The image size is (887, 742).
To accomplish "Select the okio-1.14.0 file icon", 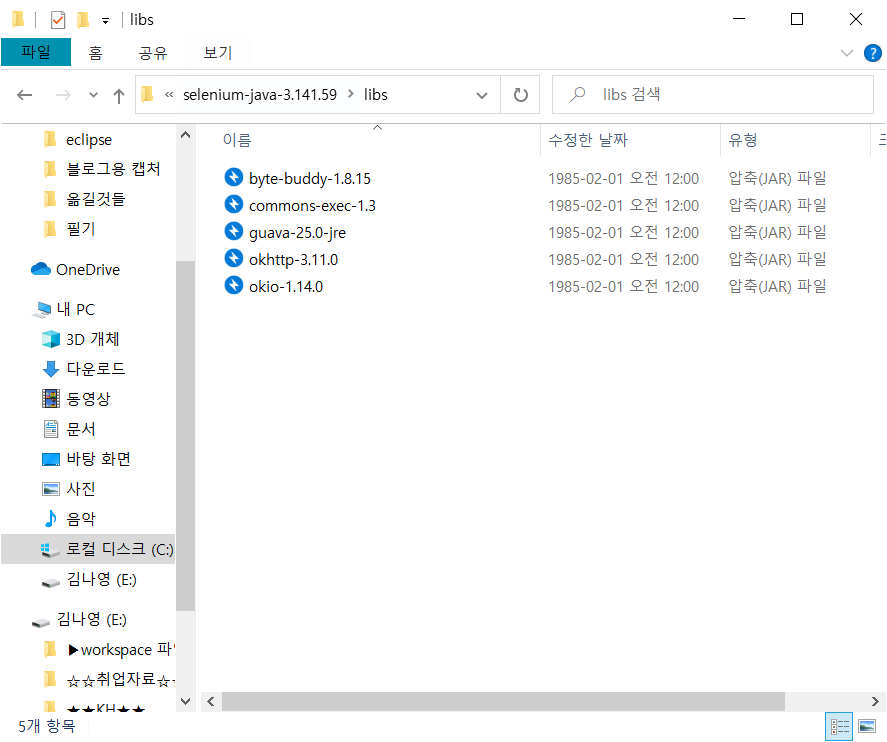I will point(233,285).
